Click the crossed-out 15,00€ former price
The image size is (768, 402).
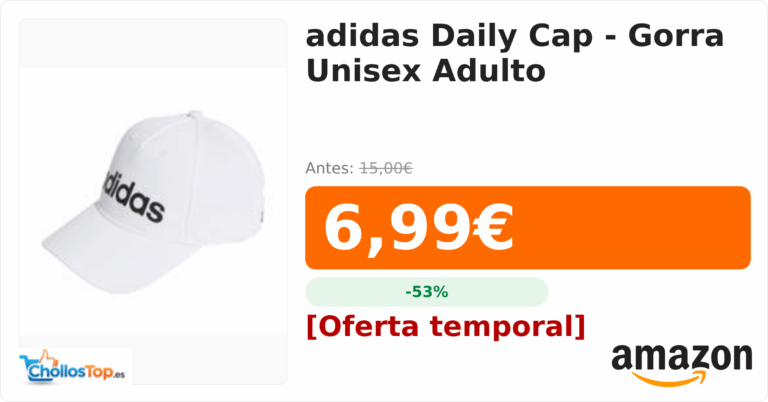386,168
